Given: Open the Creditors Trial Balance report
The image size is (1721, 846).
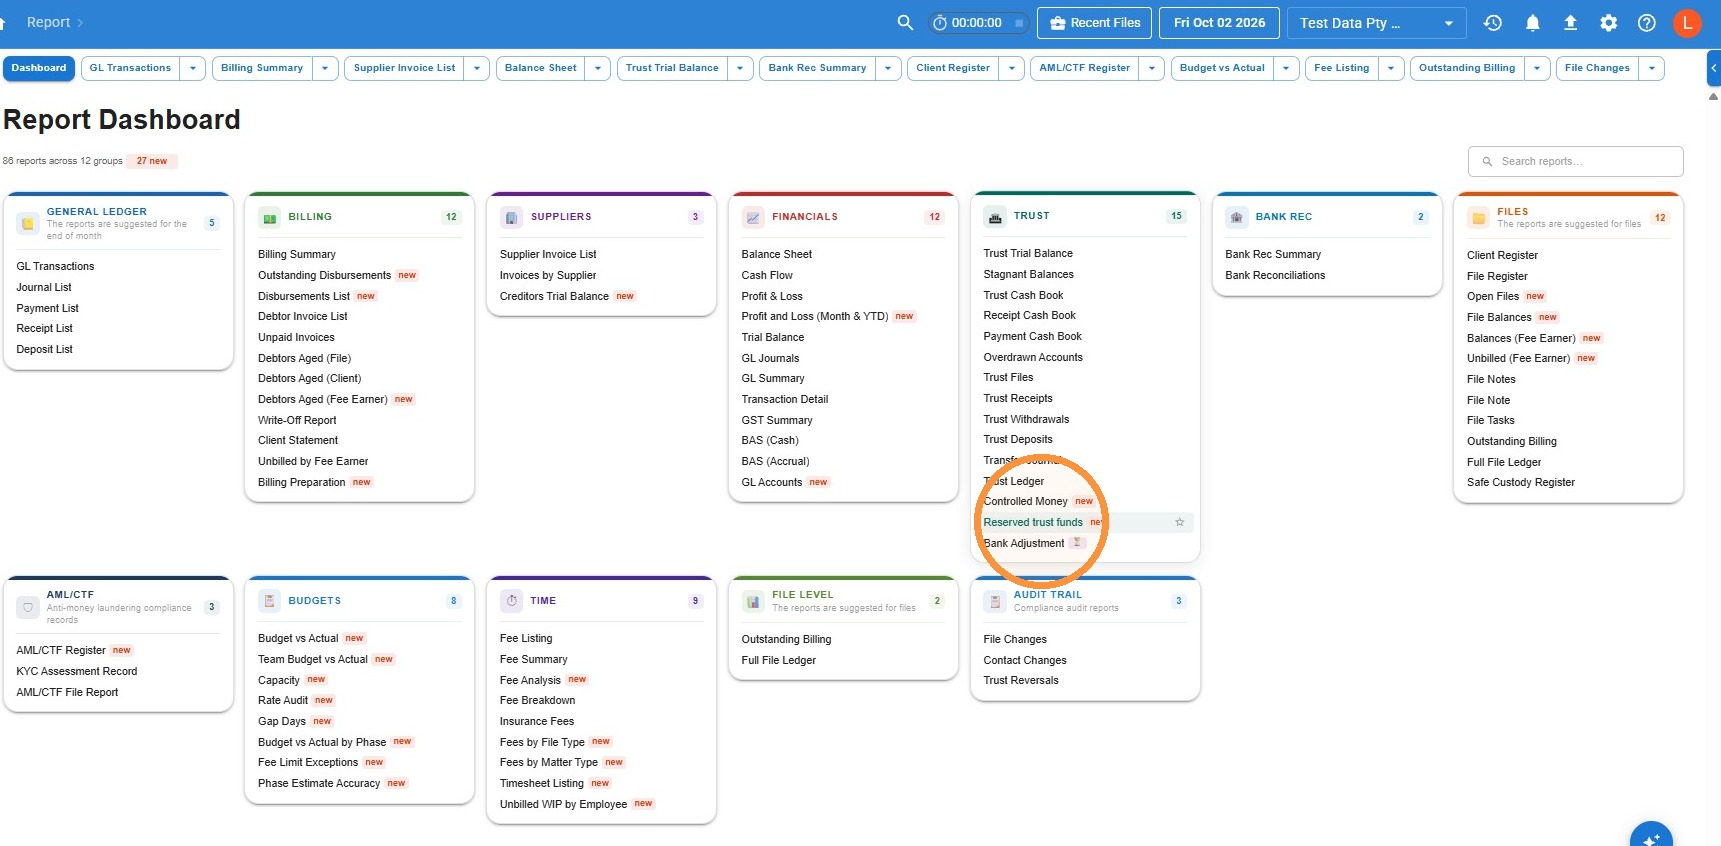Looking at the screenshot, I should click(x=554, y=296).
